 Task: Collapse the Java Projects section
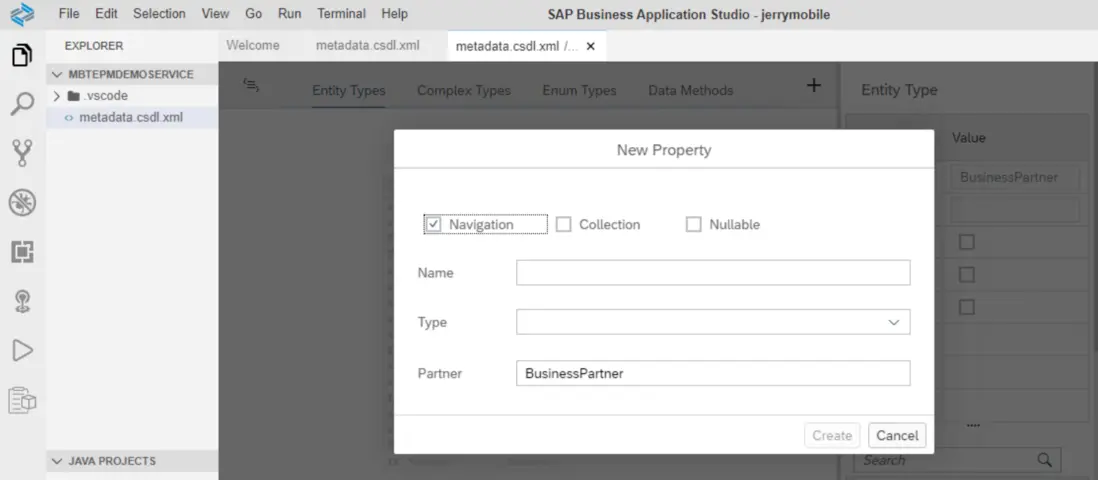57,461
